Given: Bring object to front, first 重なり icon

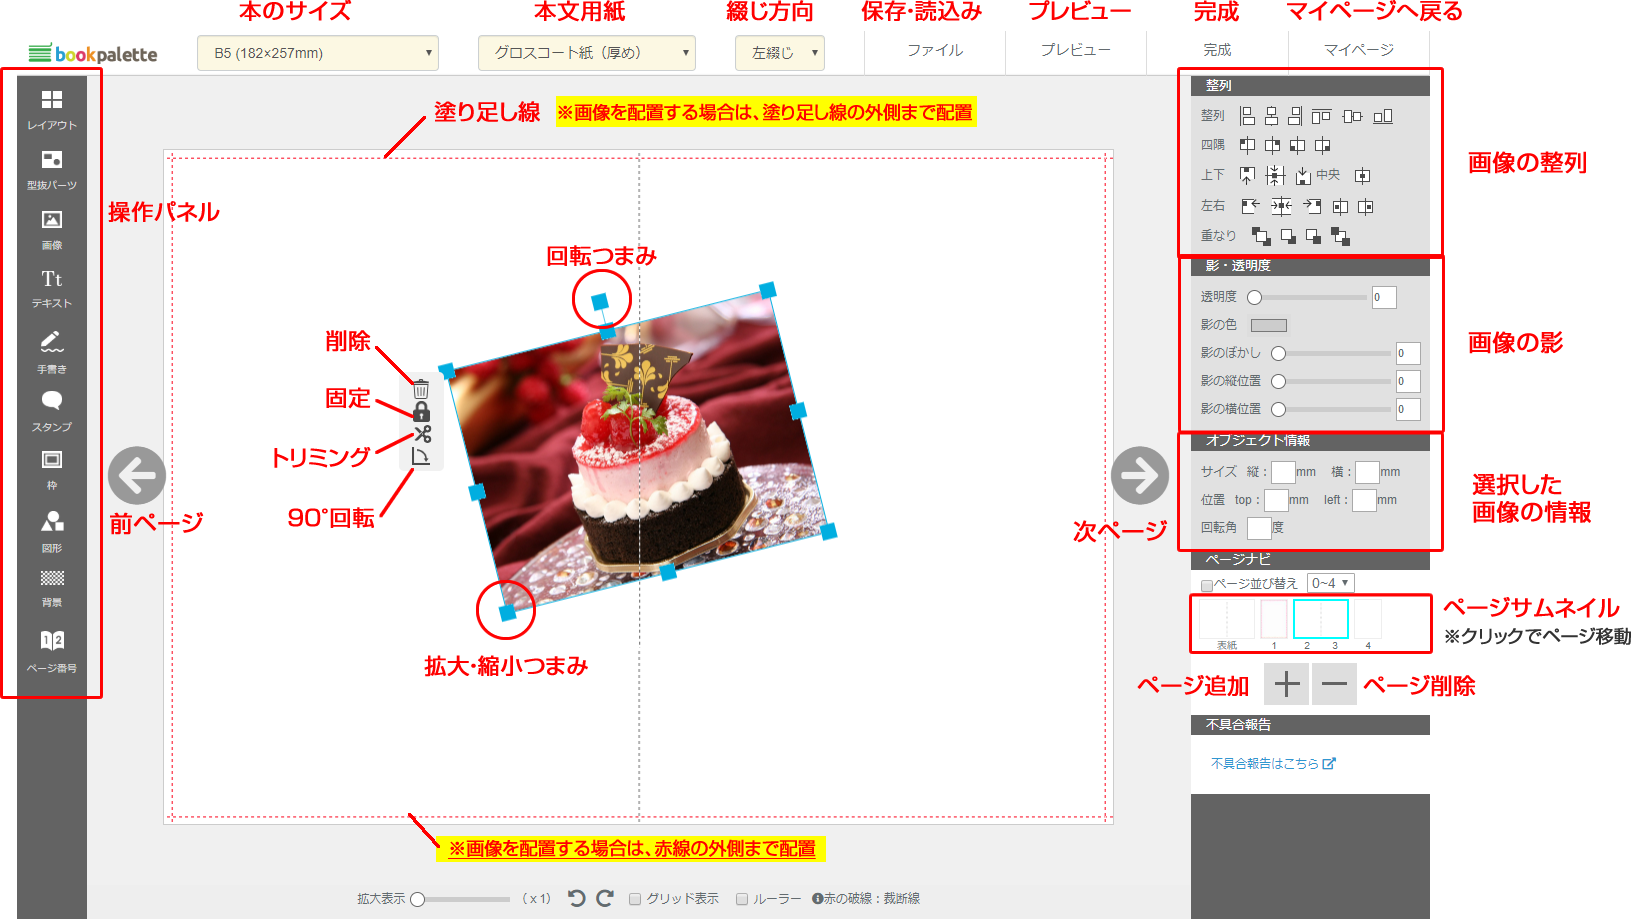Looking at the screenshot, I should click(1261, 236).
